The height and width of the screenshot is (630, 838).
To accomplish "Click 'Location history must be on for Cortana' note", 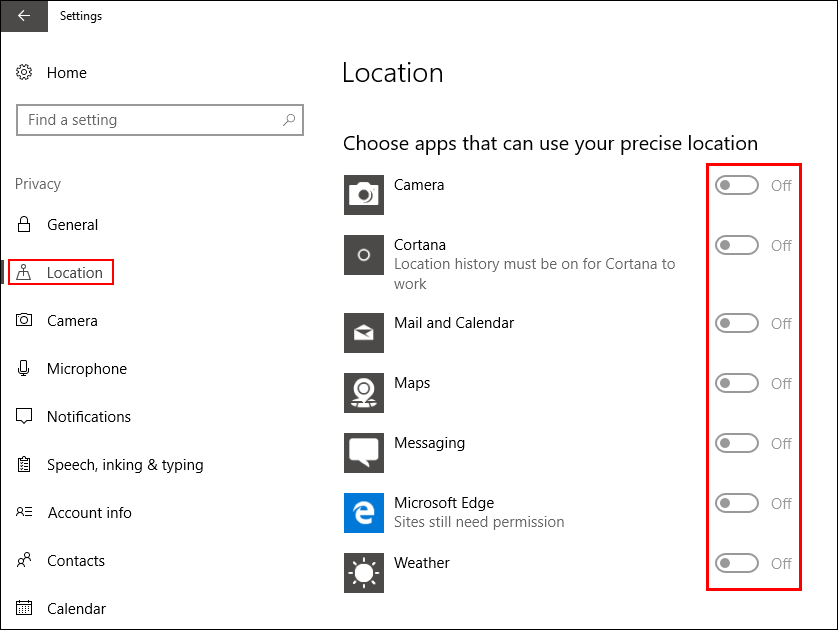I will [x=534, y=274].
